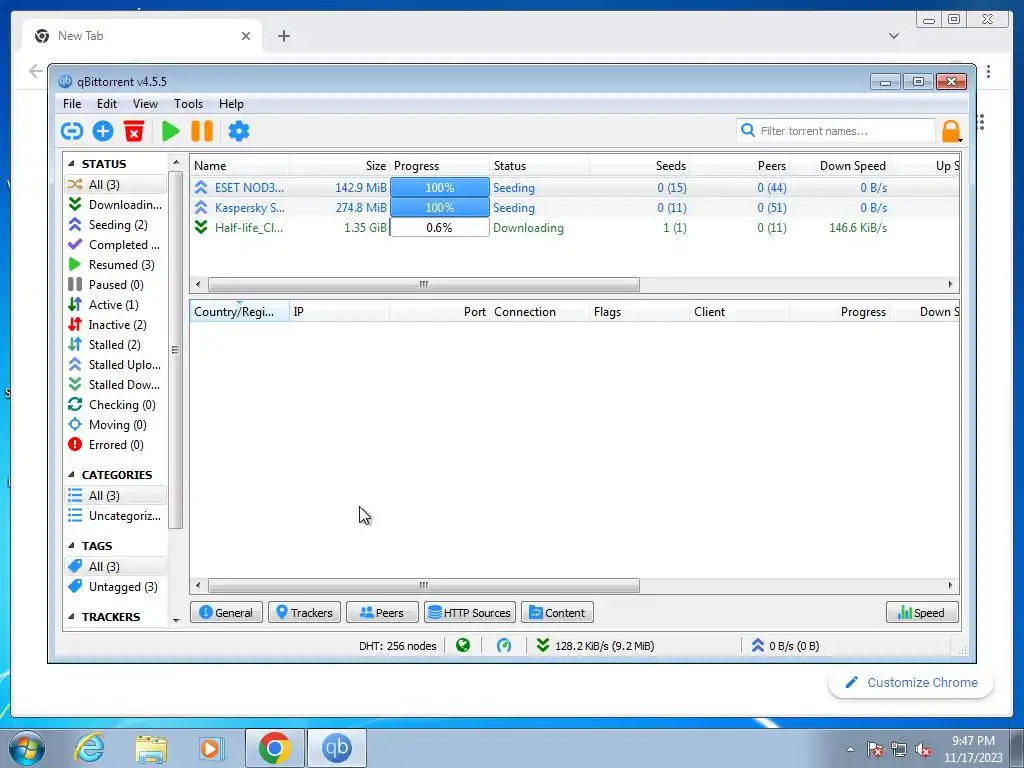1024x768 pixels.
Task: Sort torrents by the Name column header
Action: pos(240,166)
